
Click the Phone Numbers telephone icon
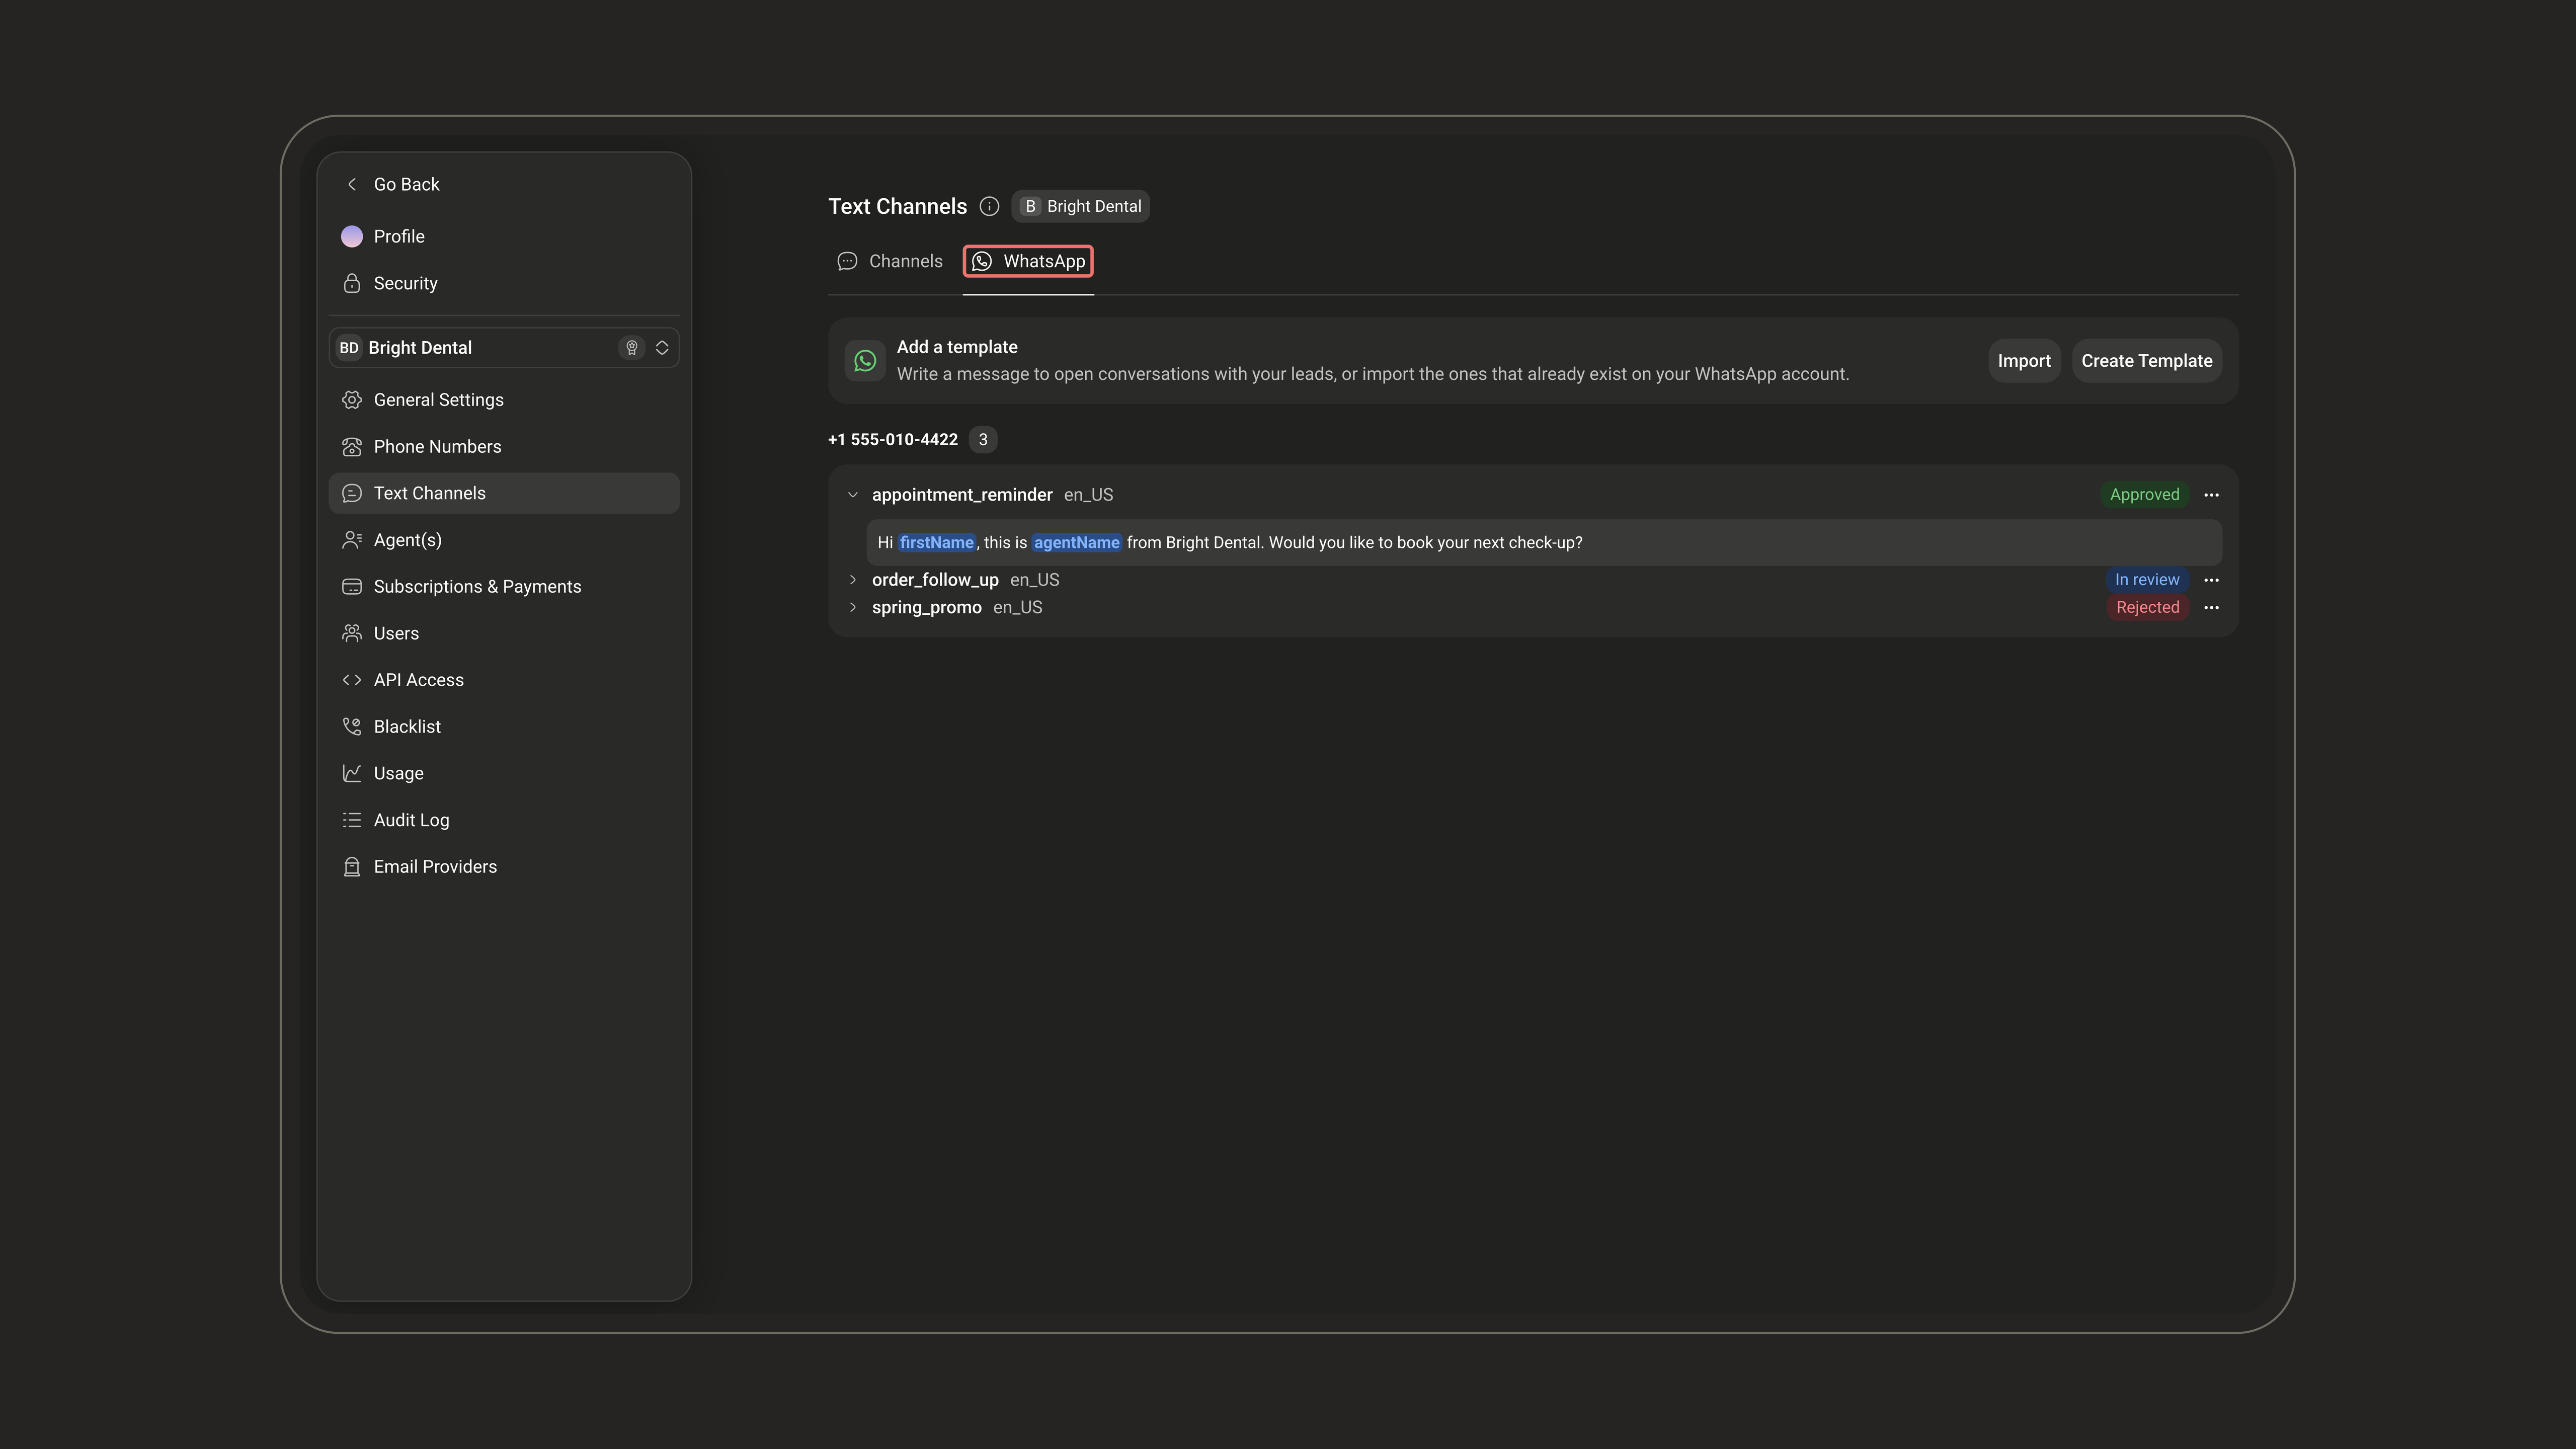(351, 446)
